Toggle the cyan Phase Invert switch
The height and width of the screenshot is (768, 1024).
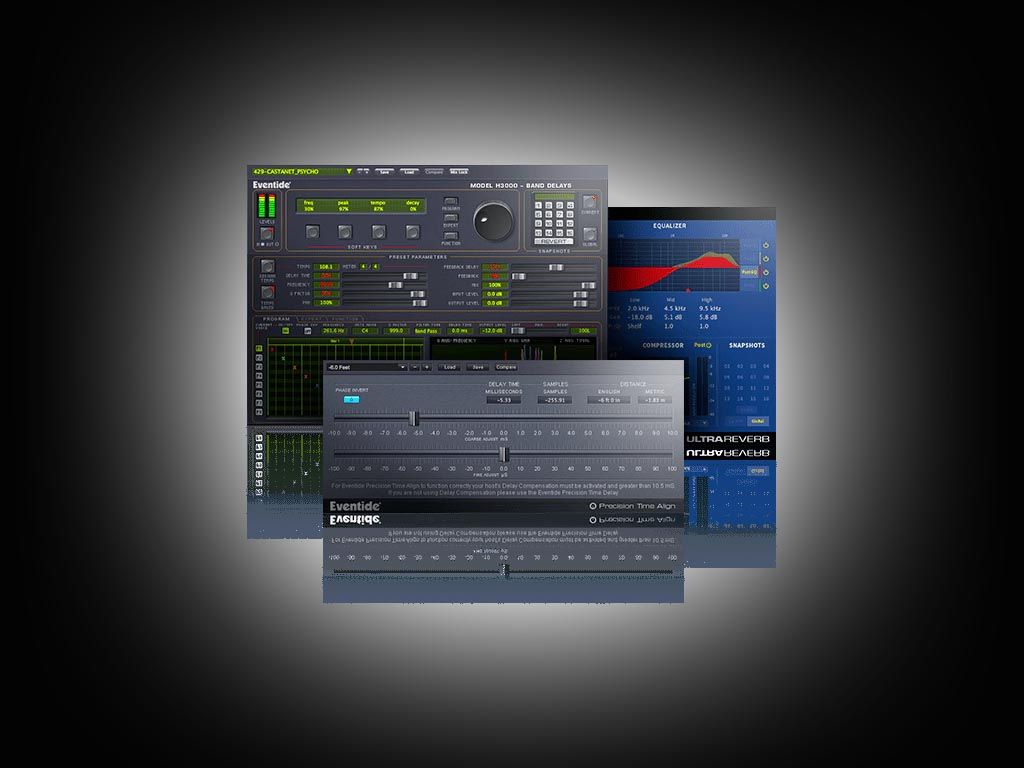[x=351, y=399]
